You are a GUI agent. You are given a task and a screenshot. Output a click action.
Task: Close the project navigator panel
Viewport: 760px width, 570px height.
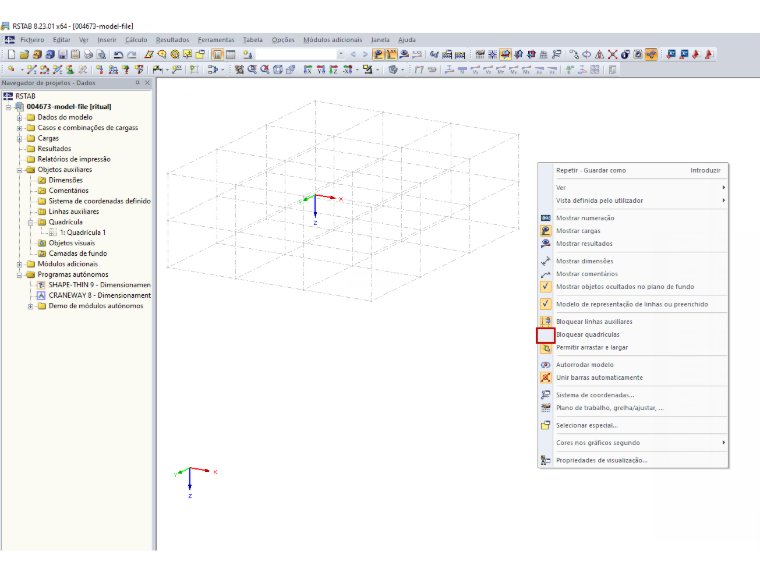coord(147,83)
